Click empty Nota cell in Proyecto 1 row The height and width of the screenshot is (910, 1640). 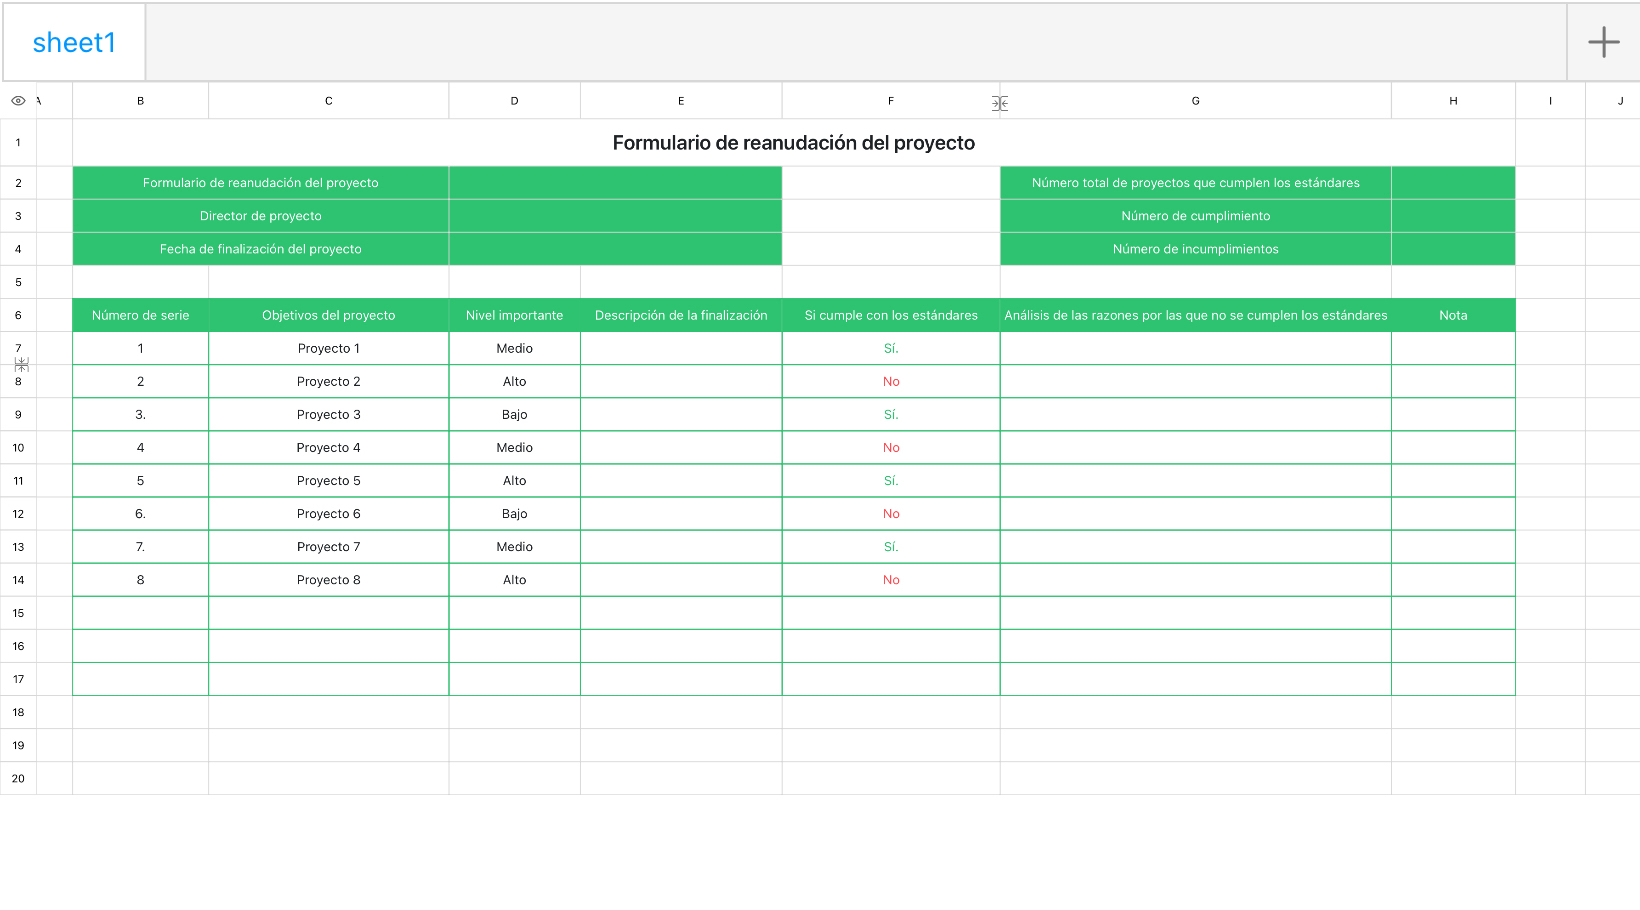click(1453, 348)
